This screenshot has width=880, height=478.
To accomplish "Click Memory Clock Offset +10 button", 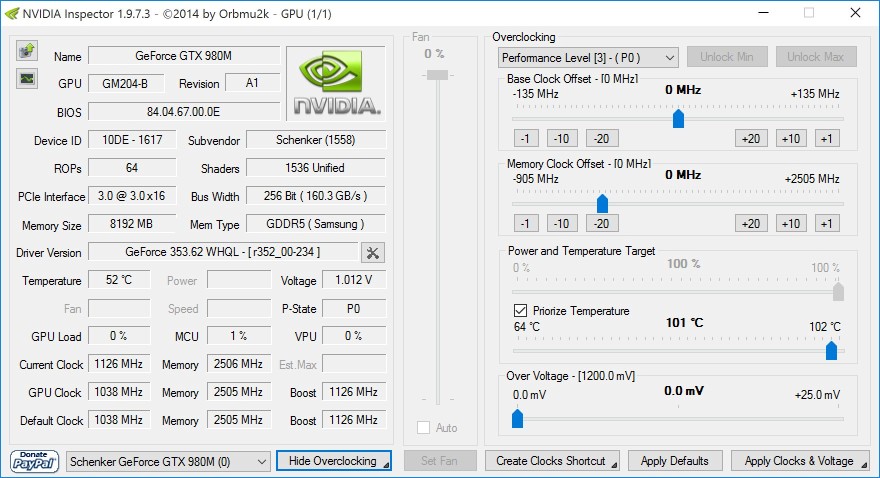I will coord(791,224).
